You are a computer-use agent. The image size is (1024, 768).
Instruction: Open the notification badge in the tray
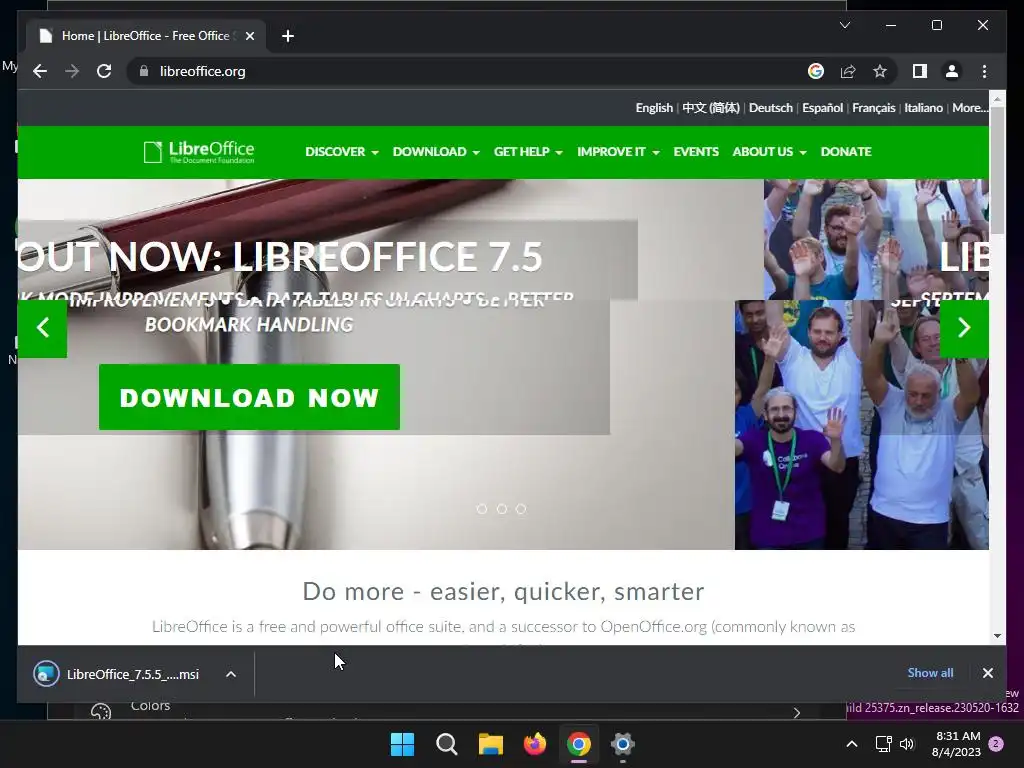coord(997,744)
